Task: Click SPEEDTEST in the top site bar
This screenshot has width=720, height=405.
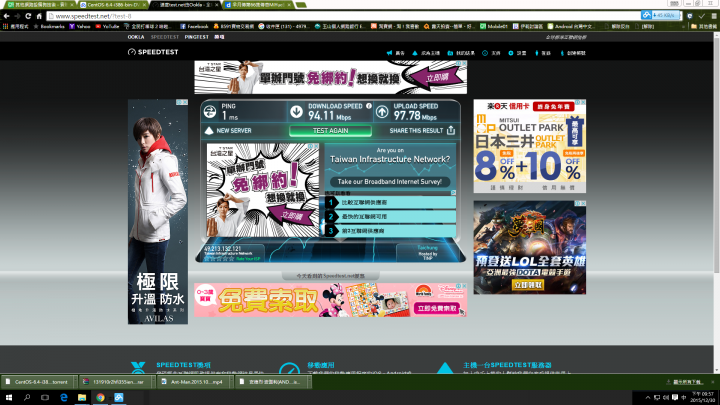Action: click(164, 37)
